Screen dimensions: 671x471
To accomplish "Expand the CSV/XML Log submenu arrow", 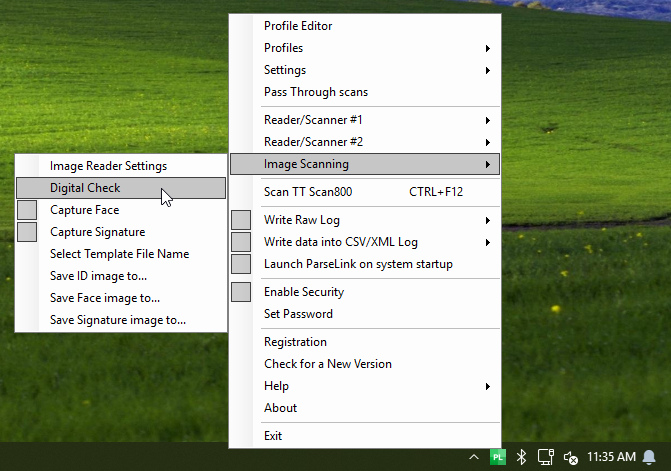I will pyautogui.click(x=488, y=243).
